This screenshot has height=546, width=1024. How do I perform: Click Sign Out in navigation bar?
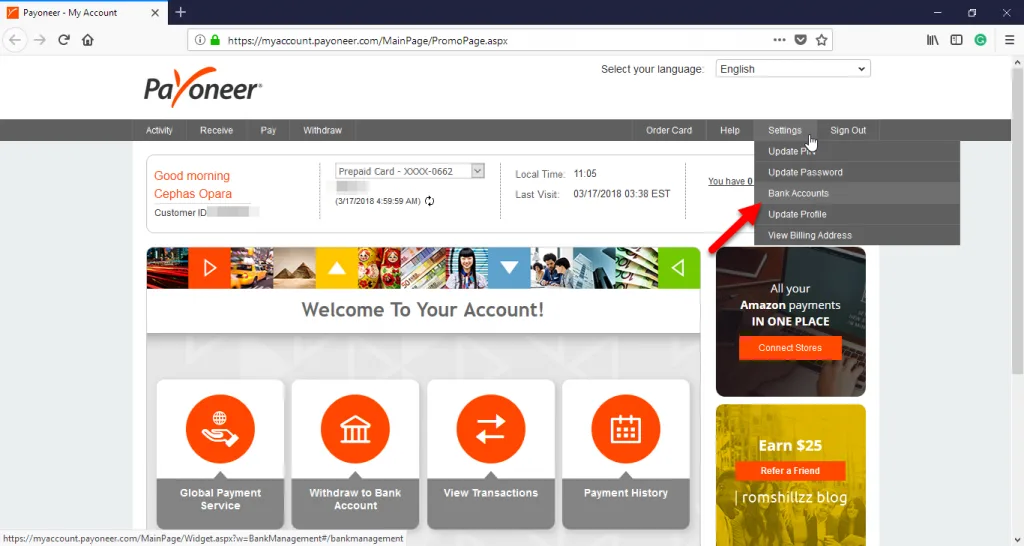(848, 130)
